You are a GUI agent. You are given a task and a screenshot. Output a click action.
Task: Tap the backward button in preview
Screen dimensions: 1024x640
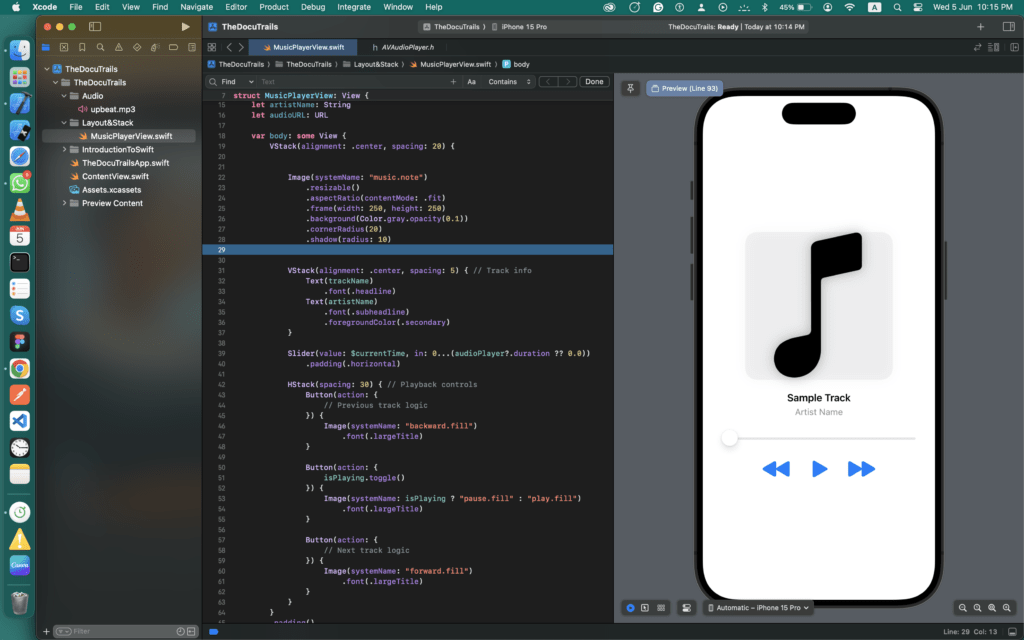[776, 469]
